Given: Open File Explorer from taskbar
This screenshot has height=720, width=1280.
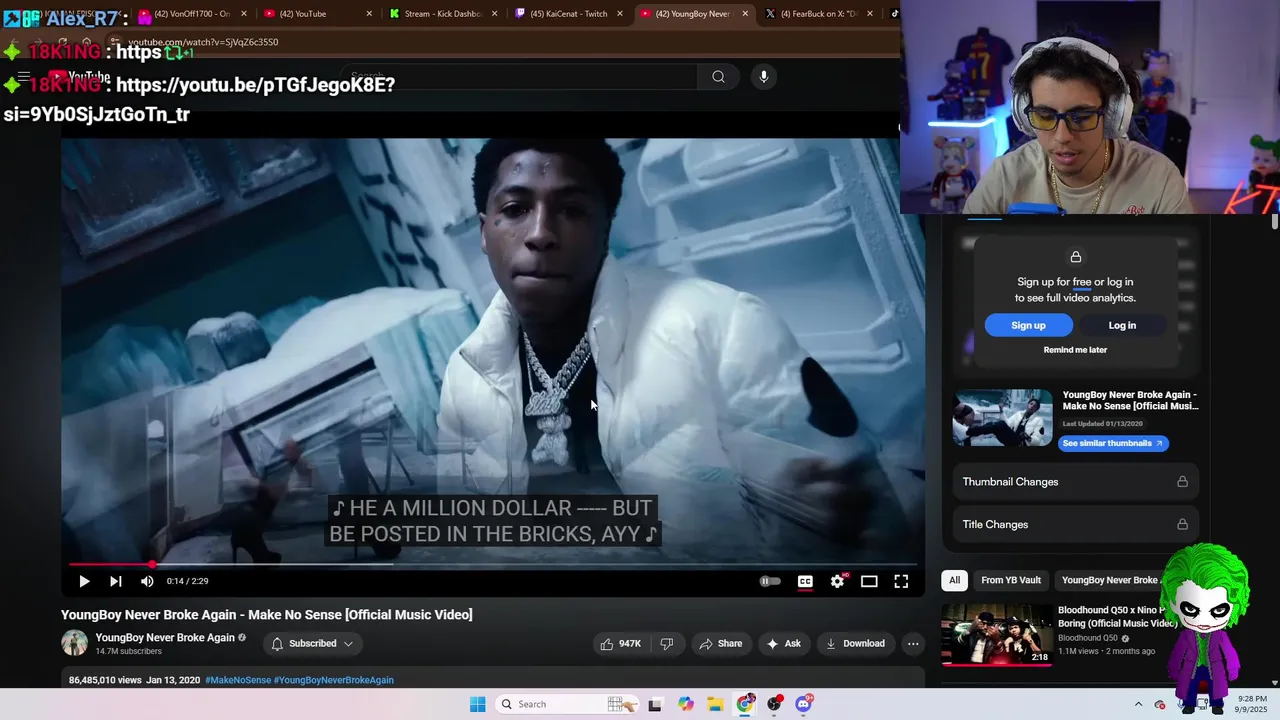Looking at the screenshot, I should click(x=715, y=704).
